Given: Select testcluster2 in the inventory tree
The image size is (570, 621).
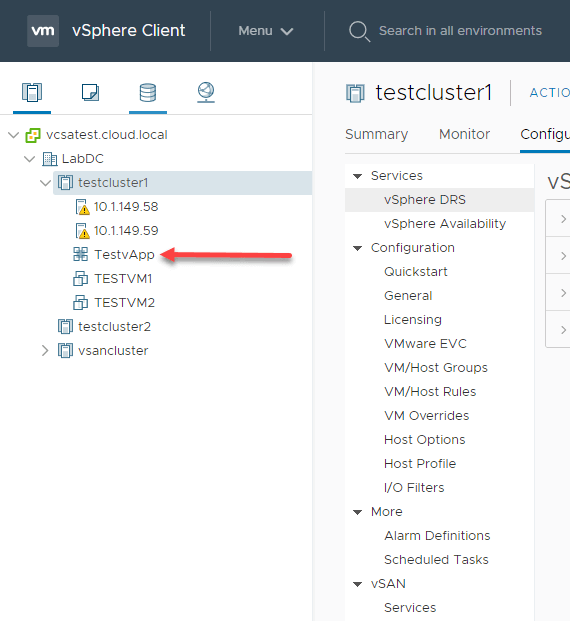Looking at the screenshot, I should (x=114, y=327).
